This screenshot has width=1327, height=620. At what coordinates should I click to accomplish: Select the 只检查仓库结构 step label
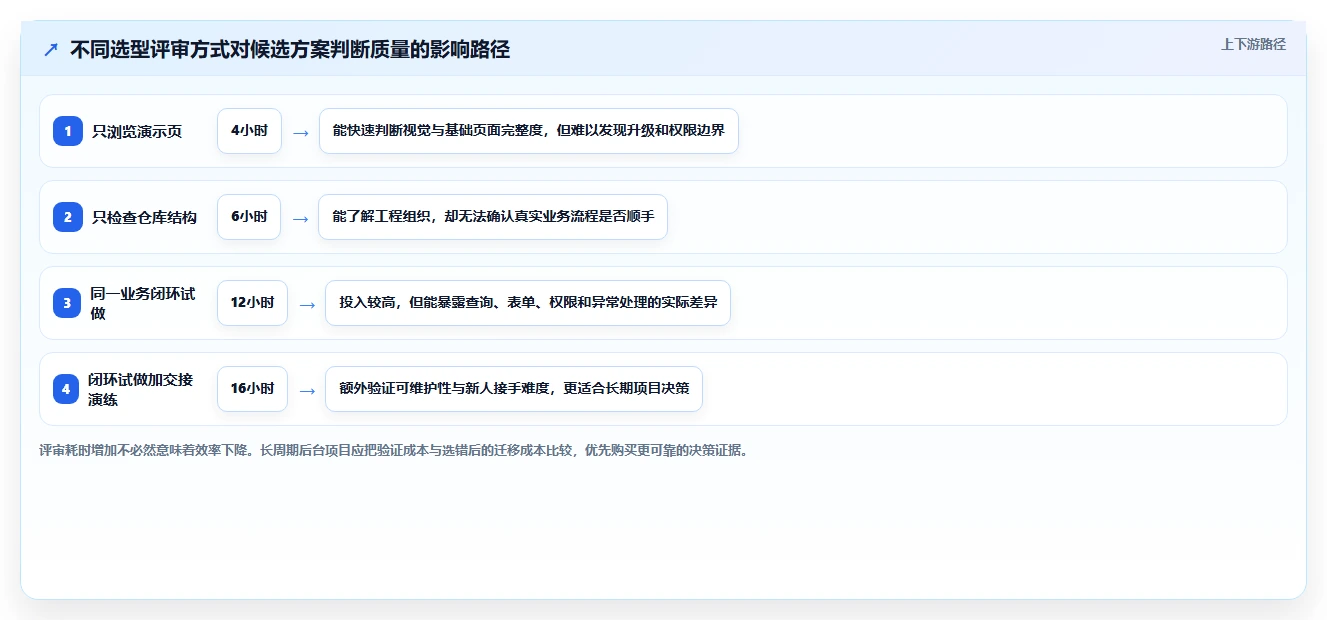coord(144,217)
